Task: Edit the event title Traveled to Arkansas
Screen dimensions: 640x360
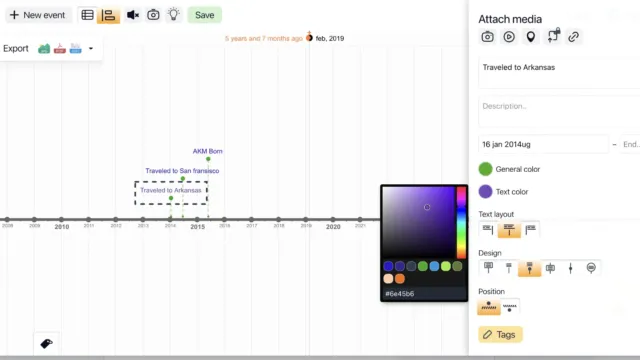Action: pyautogui.click(x=559, y=73)
